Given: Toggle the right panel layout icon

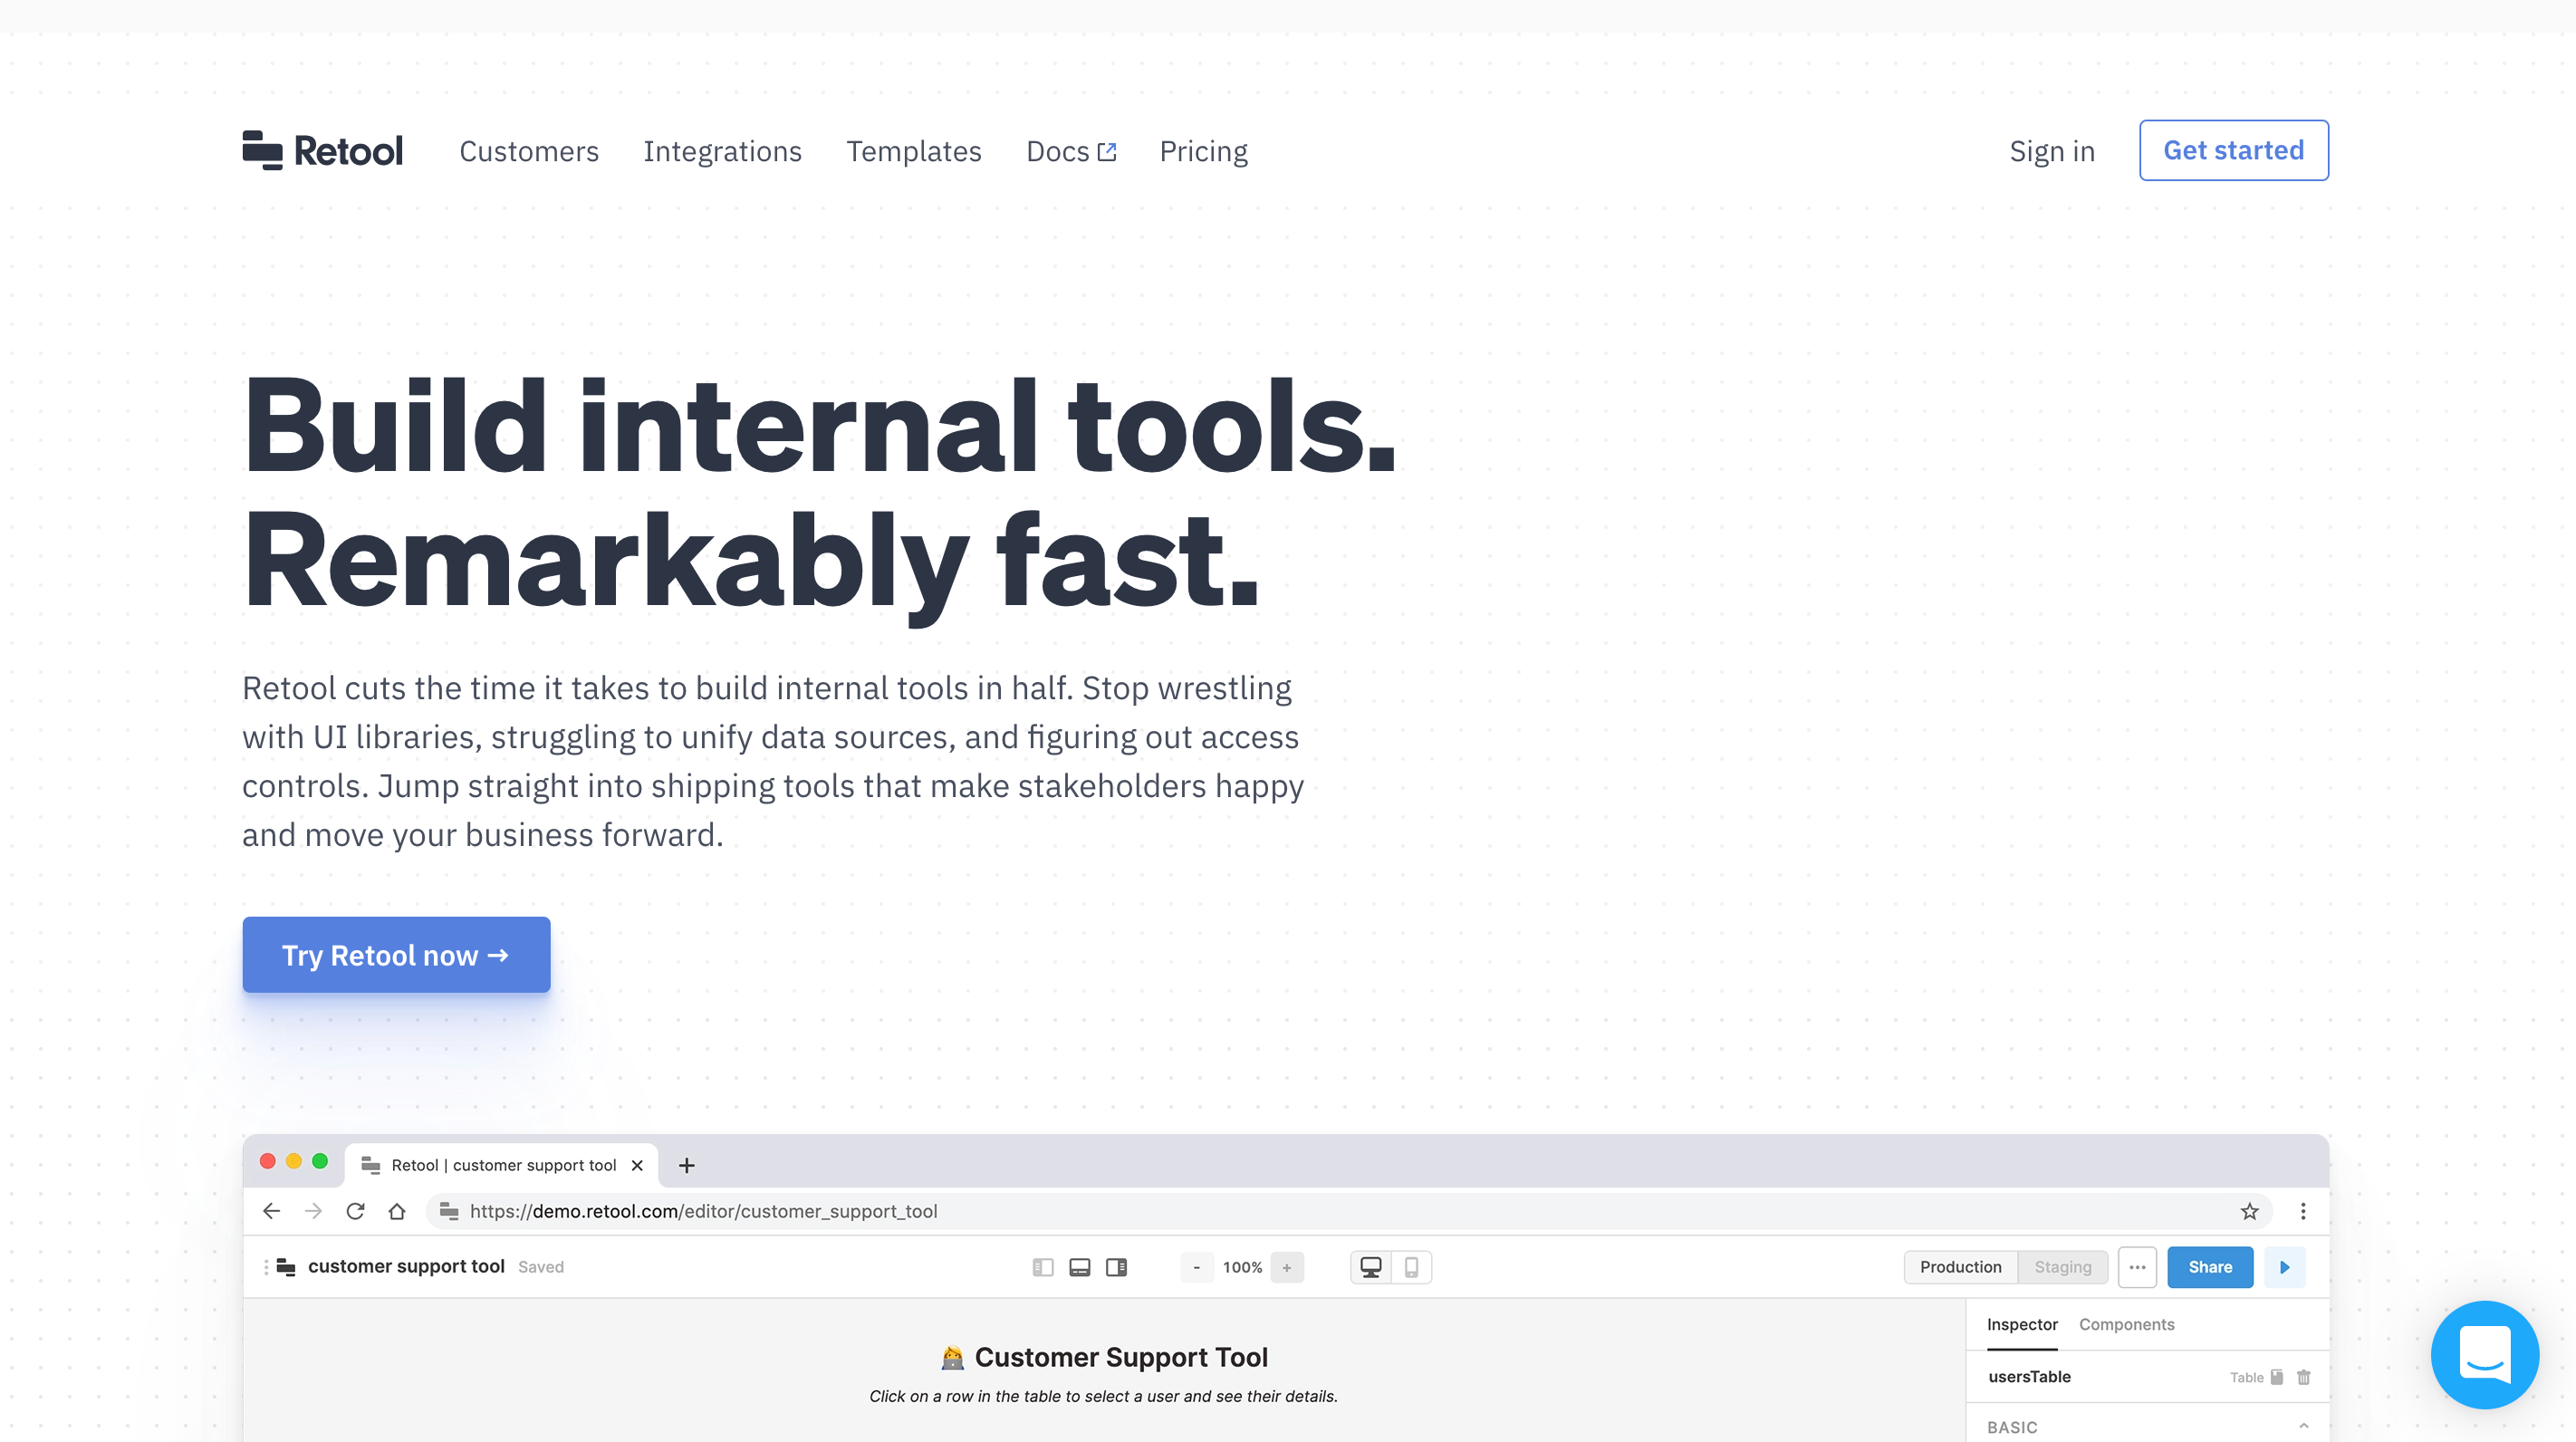Looking at the screenshot, I should point(1116,1267).
